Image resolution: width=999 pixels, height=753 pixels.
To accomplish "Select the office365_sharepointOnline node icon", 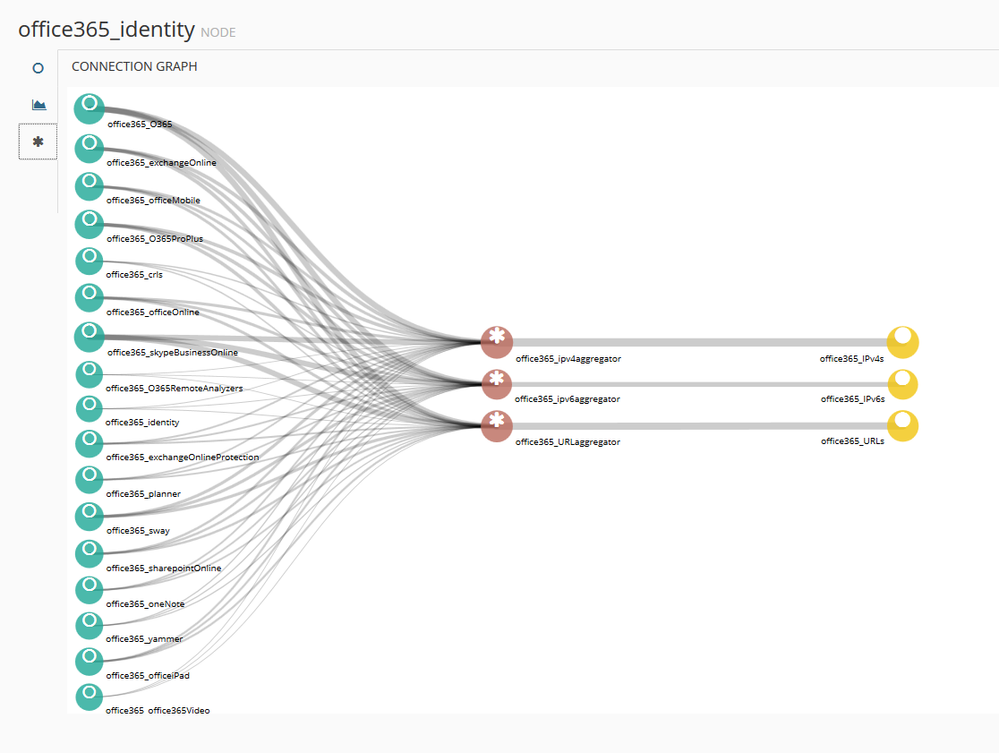I will tap(89, 553).
